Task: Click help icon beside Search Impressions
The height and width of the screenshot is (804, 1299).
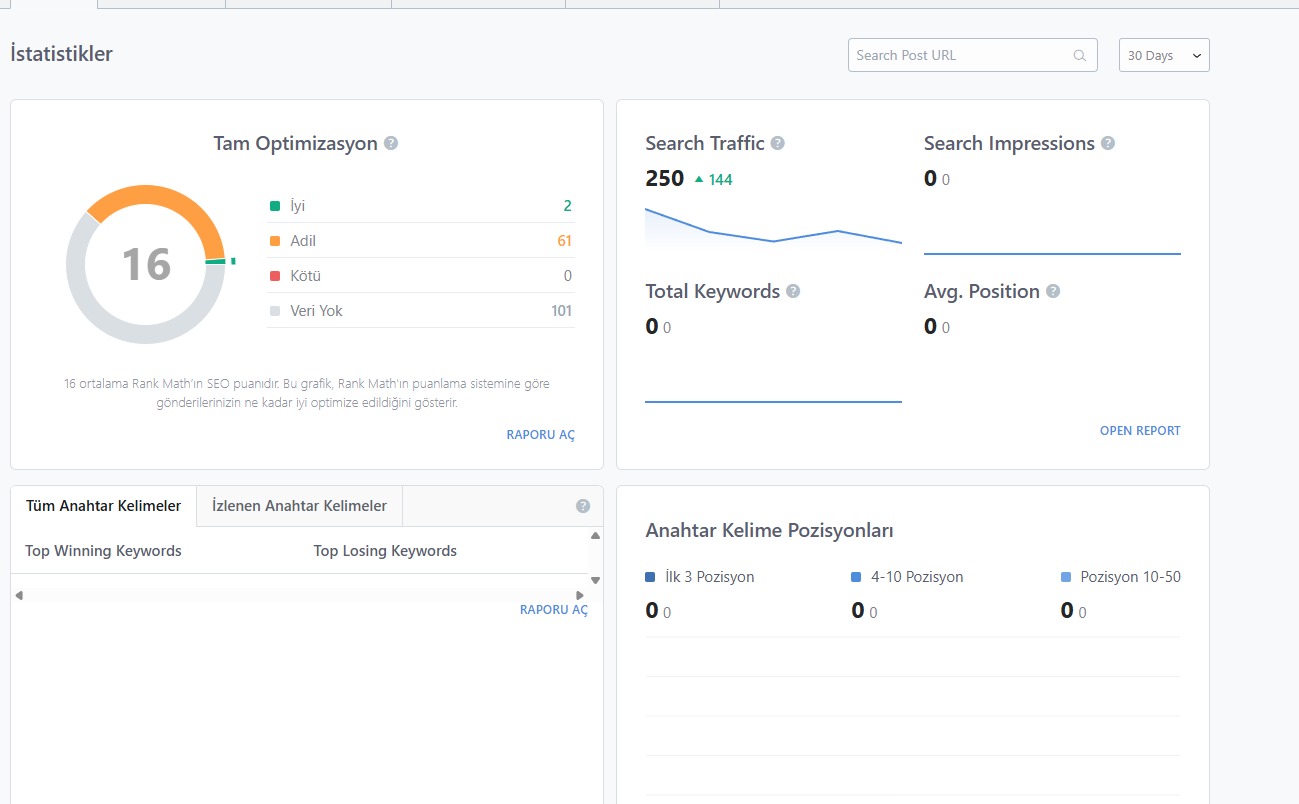Action: point(1108,143)
